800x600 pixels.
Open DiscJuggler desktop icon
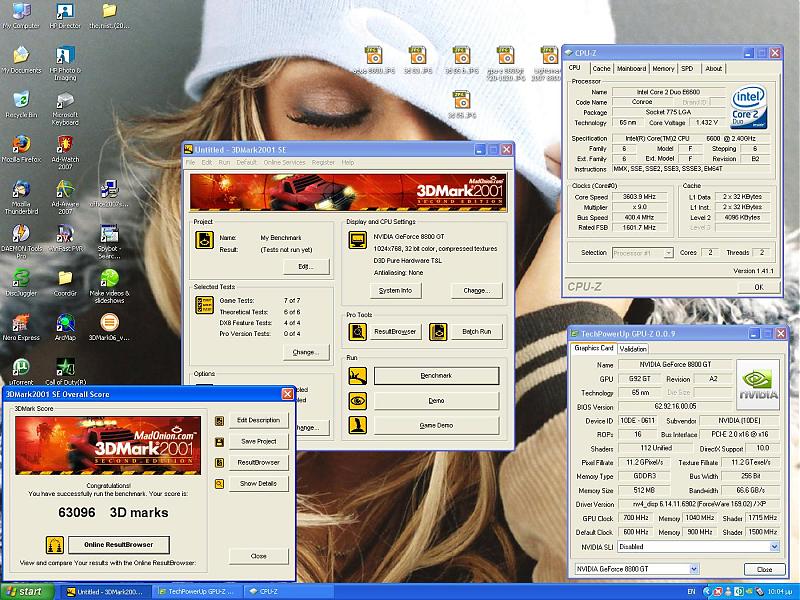point(21,283)
